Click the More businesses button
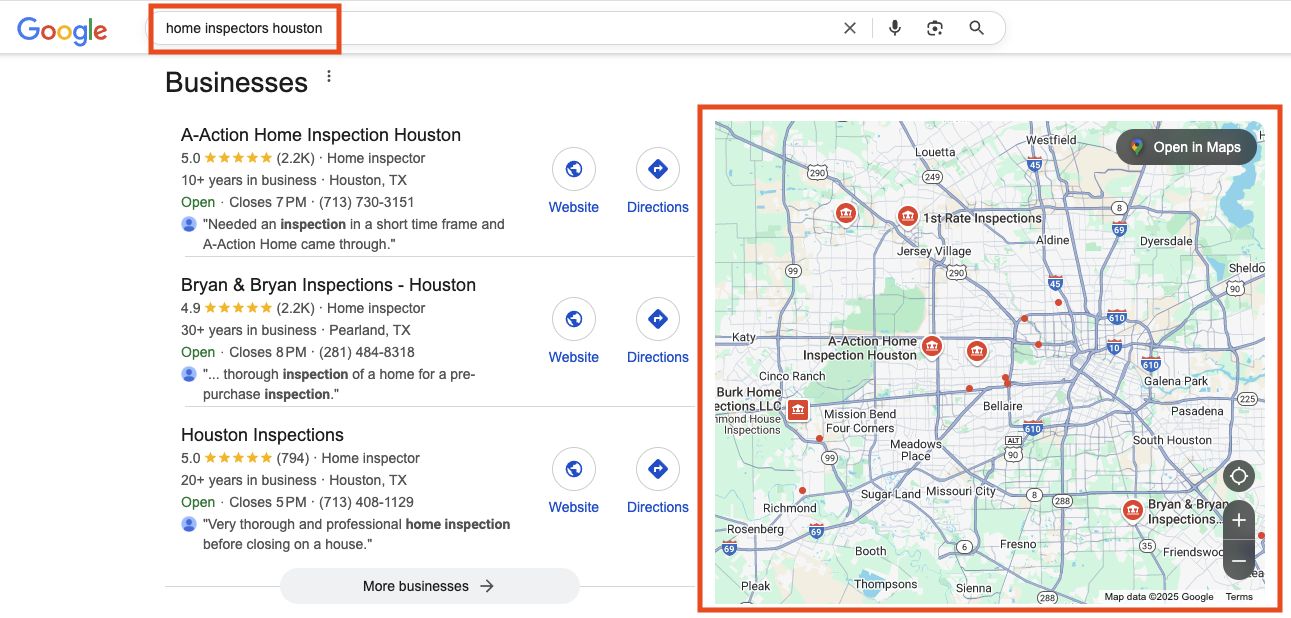This screenshot has width=1291, height=618. click(430, 586)
